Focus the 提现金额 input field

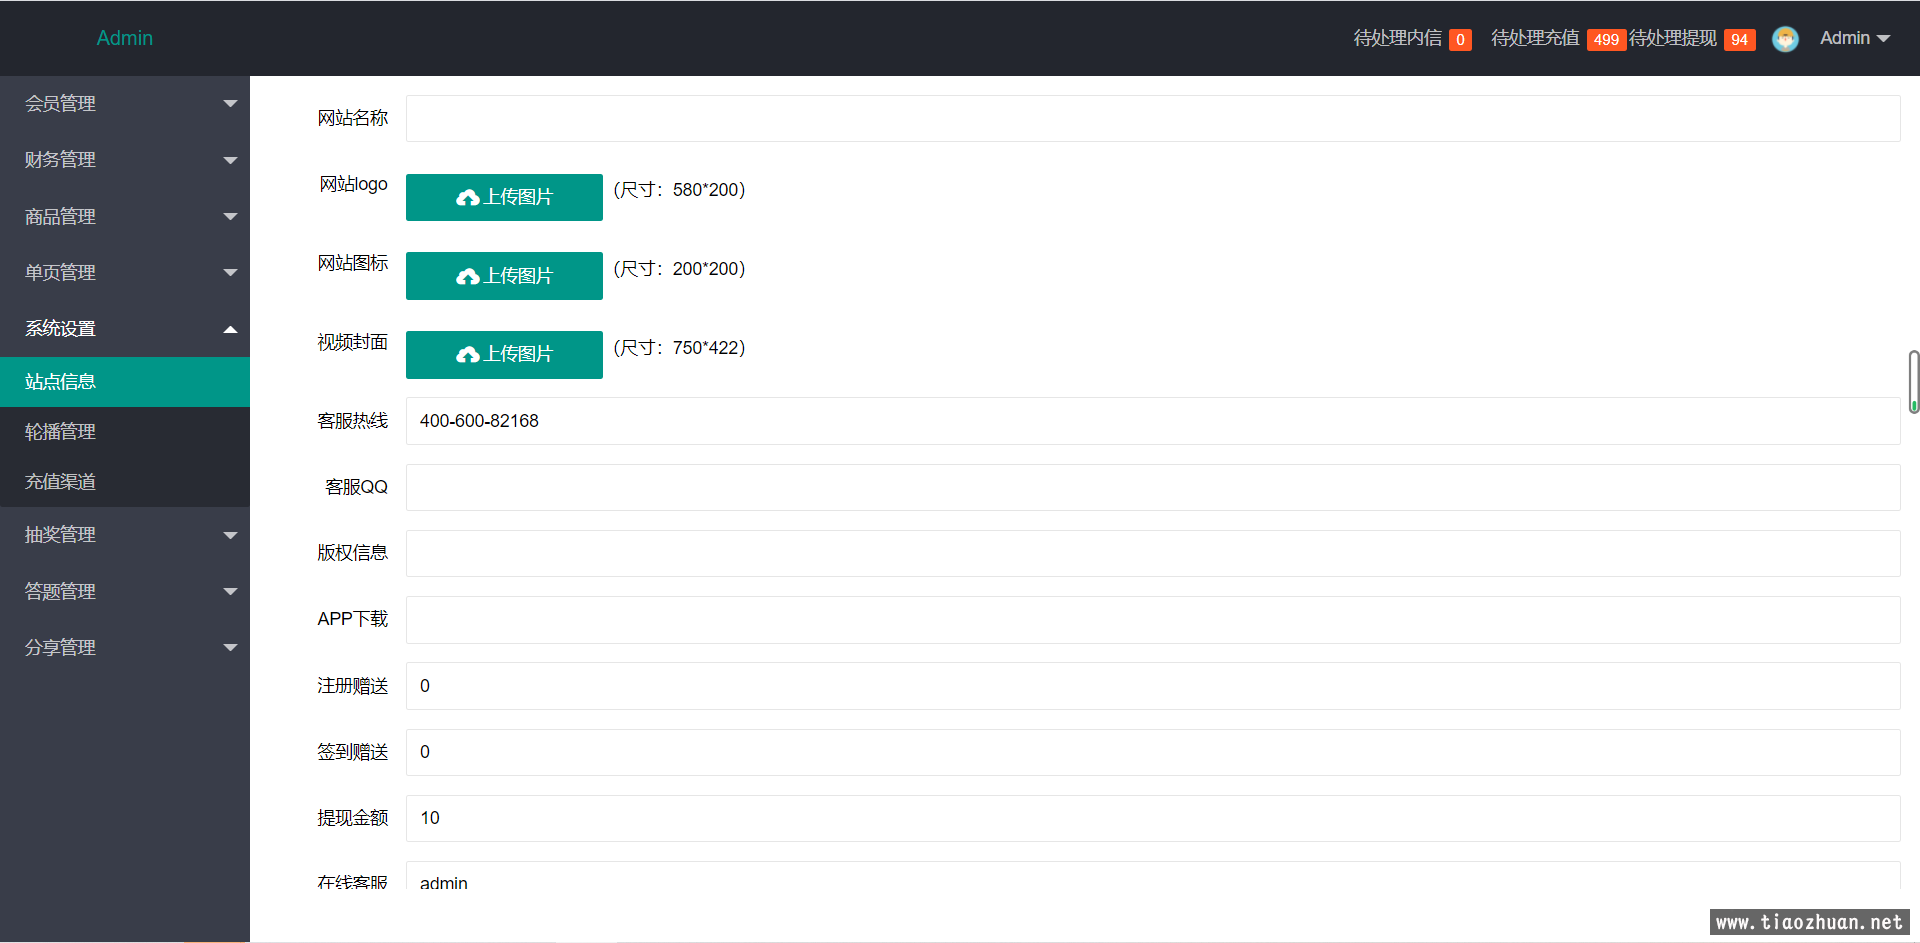click(1153, 818)
